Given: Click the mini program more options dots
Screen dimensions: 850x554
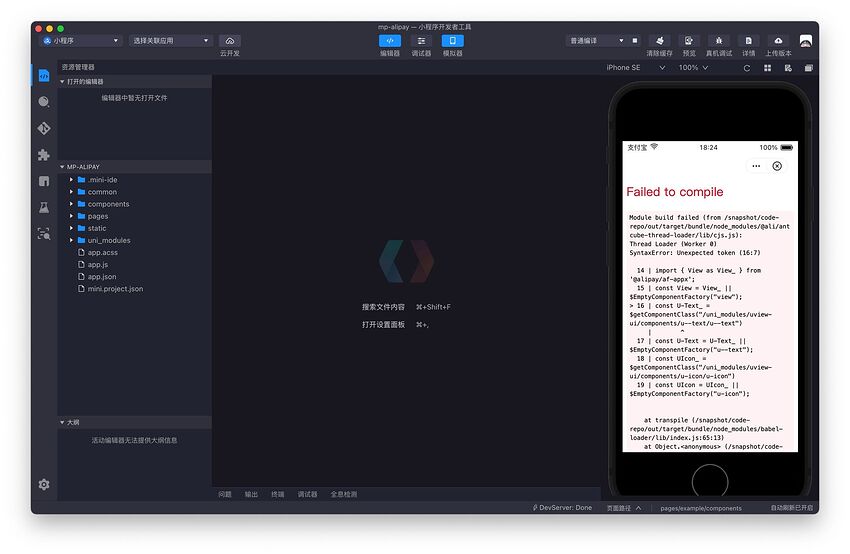Looking at the screenshot, I should (x=756, y=166).
